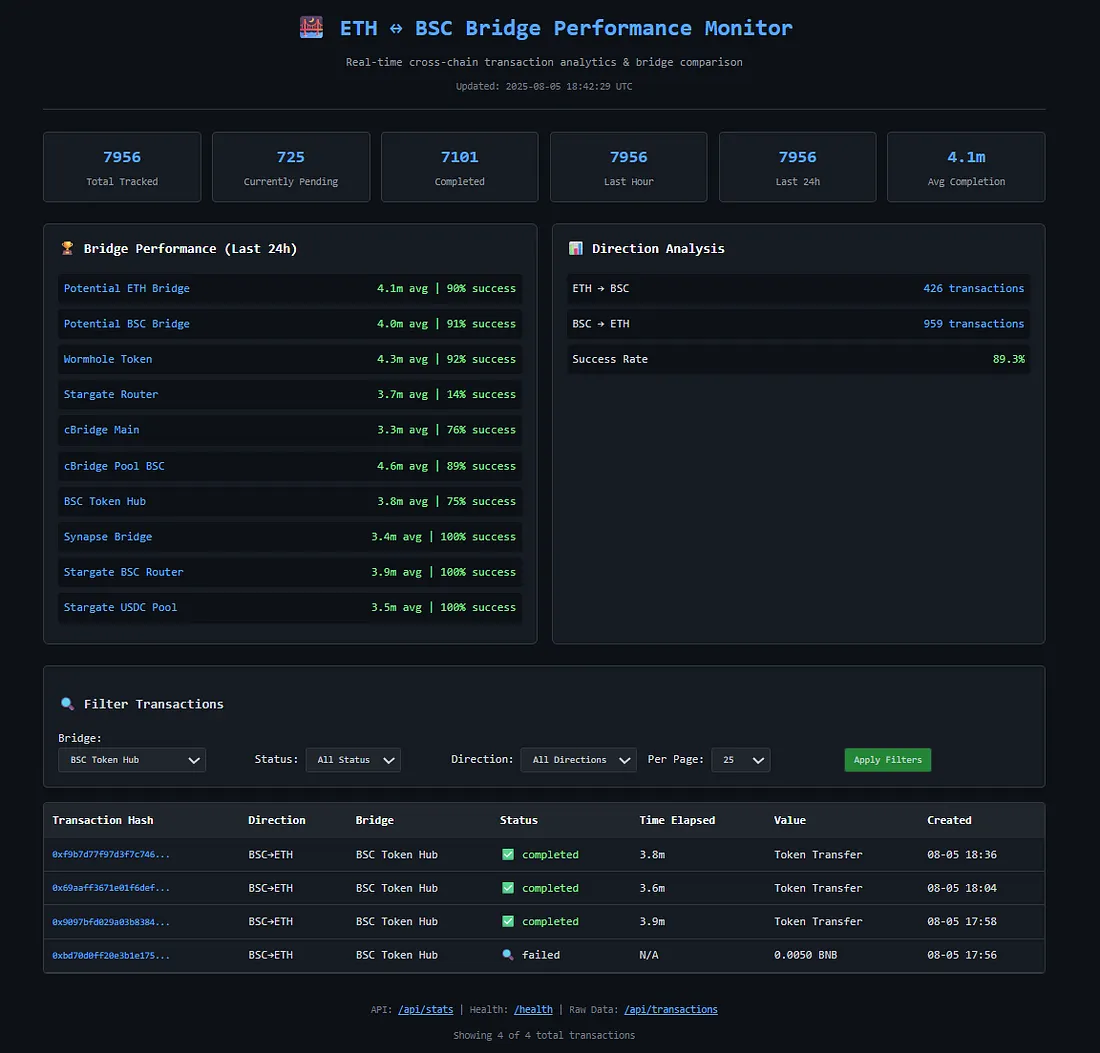The height and width of the screenshot is (1053, 1100).
Task: Change the Per Page dropdown value
Action: tap(741, 760)
